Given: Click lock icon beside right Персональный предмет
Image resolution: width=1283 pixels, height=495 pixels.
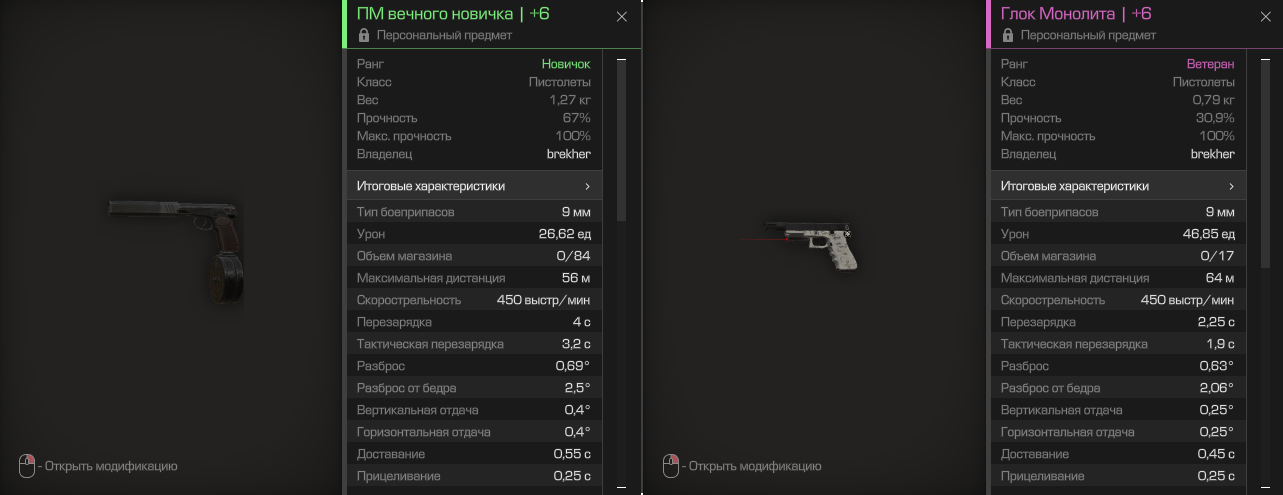Looking at the screenshot, I should click(1008, 35).
